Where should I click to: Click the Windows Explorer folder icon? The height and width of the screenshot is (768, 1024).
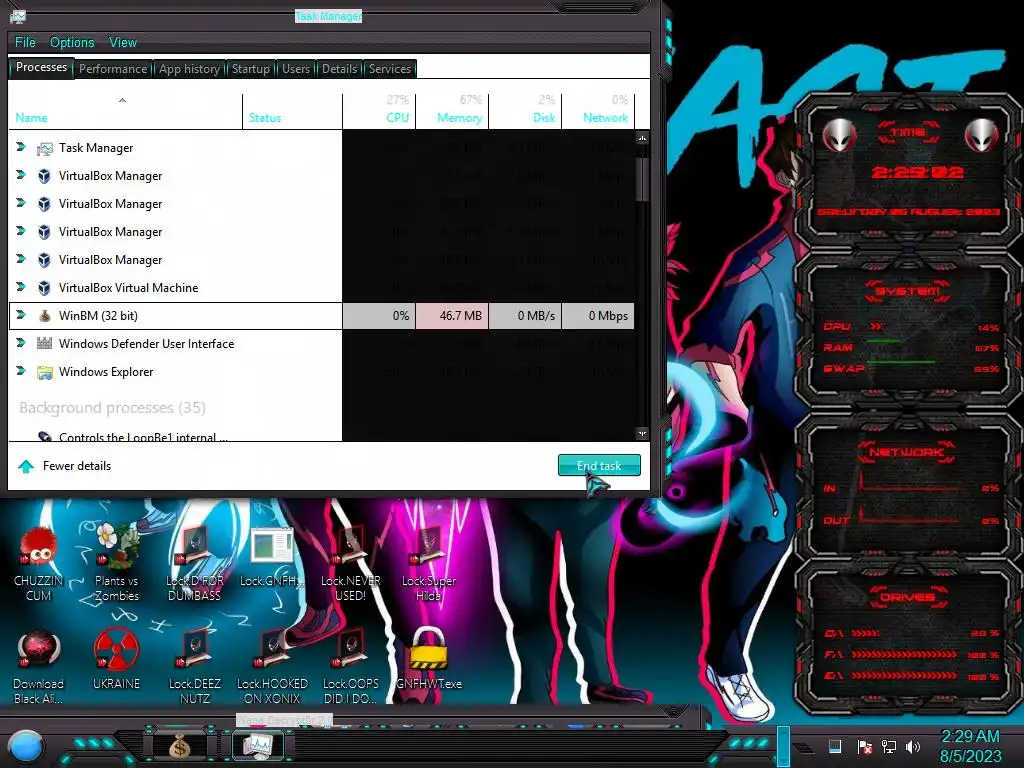click(44, 372)
